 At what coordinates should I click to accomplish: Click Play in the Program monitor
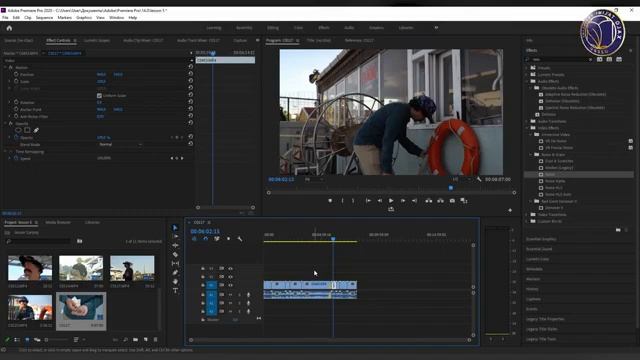(391, 201)
